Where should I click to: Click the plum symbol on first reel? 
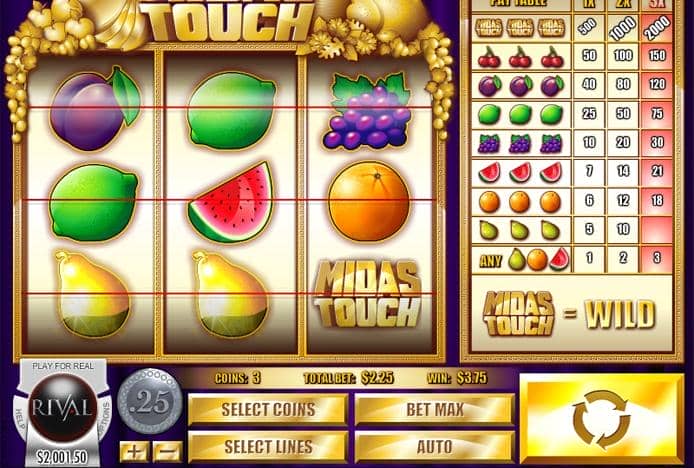point(95,109)
